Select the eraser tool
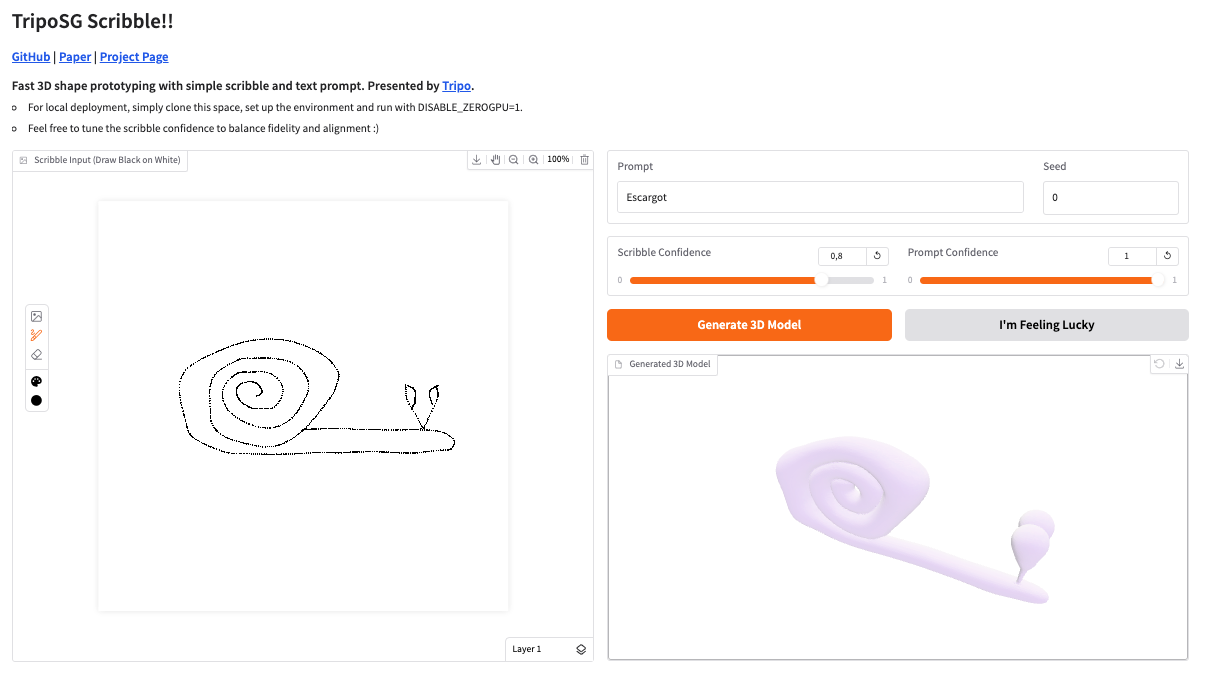Viewport: 1210px width, 692px height. pos(37,354)
